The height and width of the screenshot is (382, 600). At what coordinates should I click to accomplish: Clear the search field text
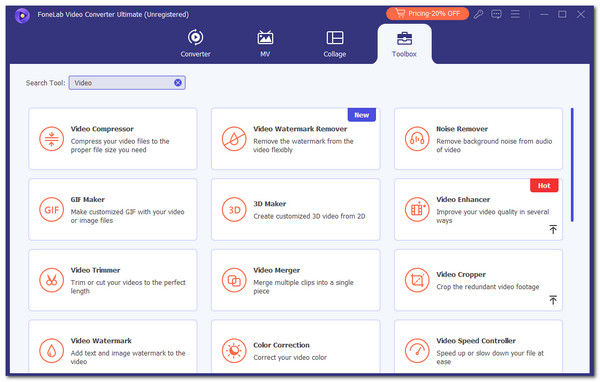click(x=178, y=83)
